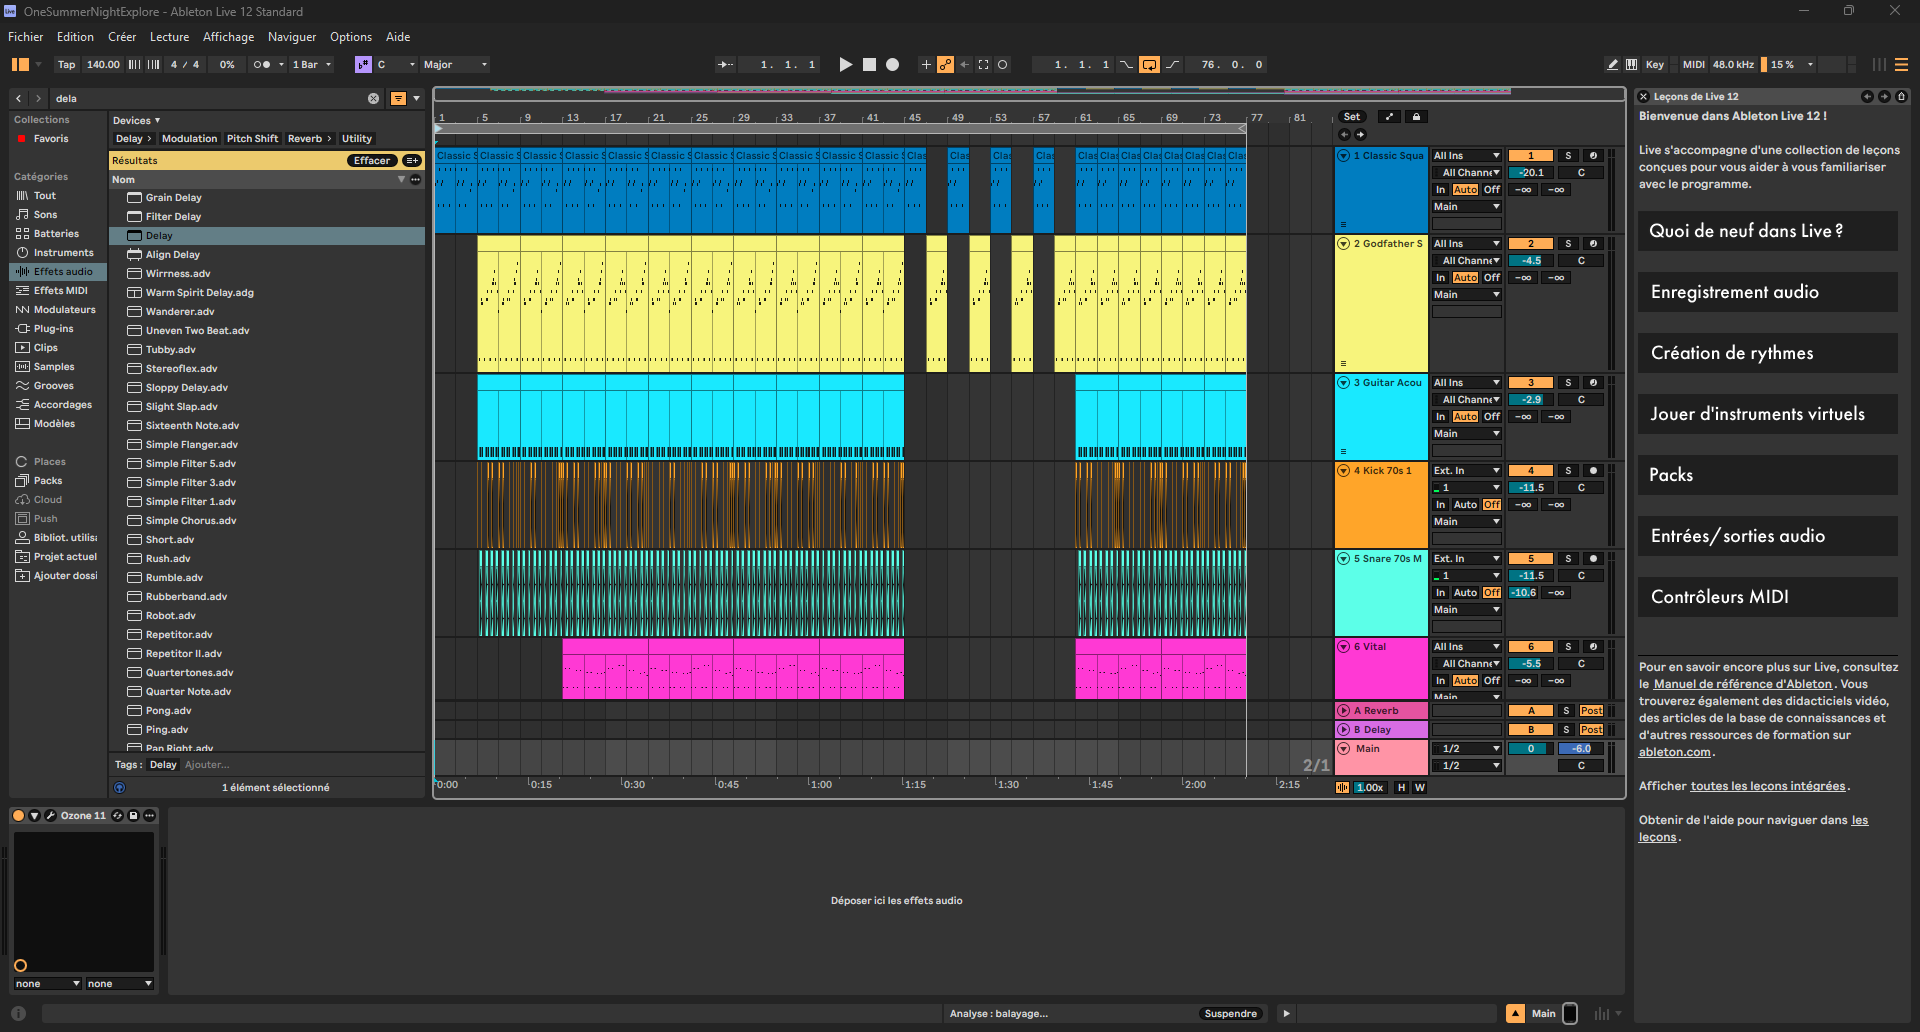Toggle track 1 activator button
Screen dimensions: 1920x1032
click(x=1530, y=155)
